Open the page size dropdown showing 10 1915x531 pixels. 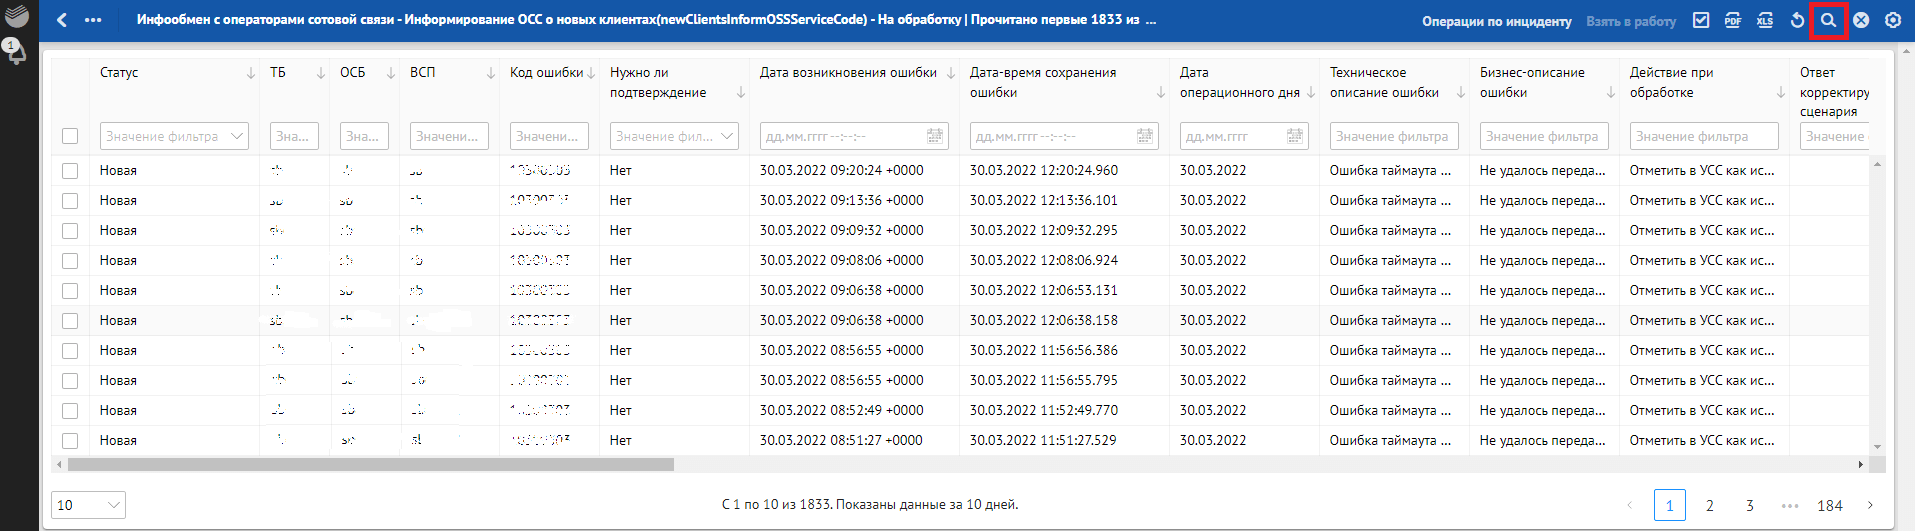pos(88,505)
